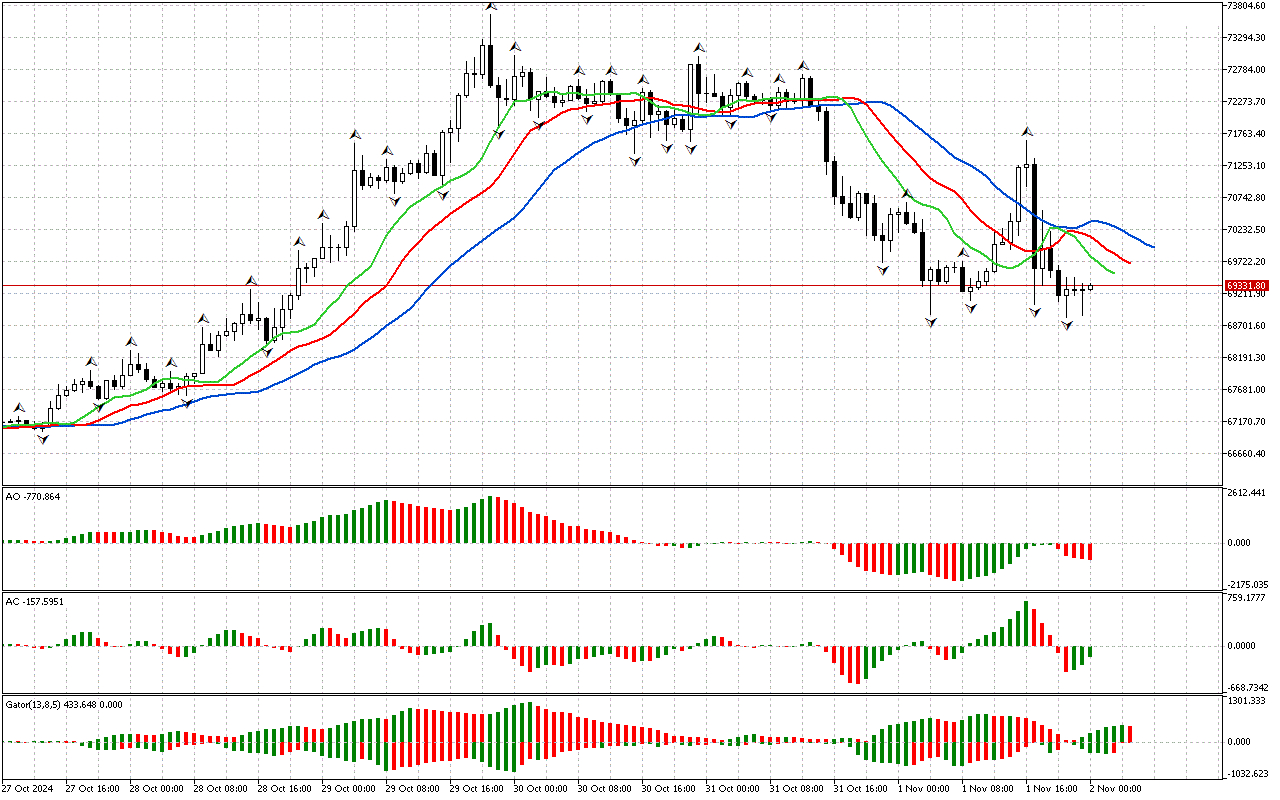Click the 68191.30 price axis value
The width and height of the screenshot is (1280, 800).
point(1248,358)
